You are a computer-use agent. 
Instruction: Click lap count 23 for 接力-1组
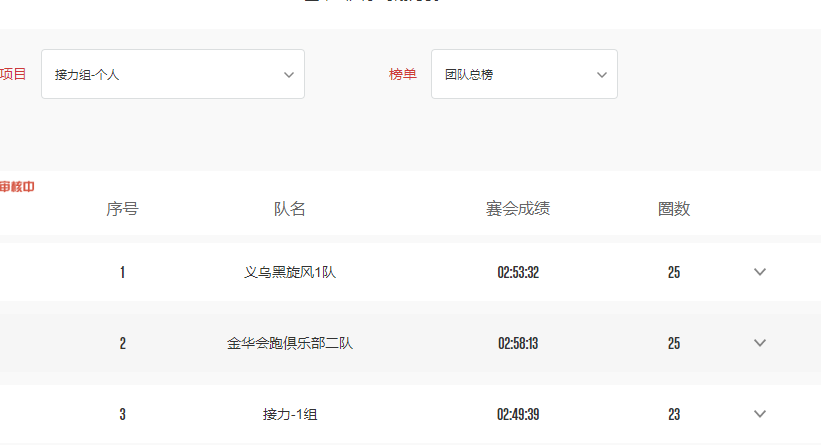(x=674, y=415)
